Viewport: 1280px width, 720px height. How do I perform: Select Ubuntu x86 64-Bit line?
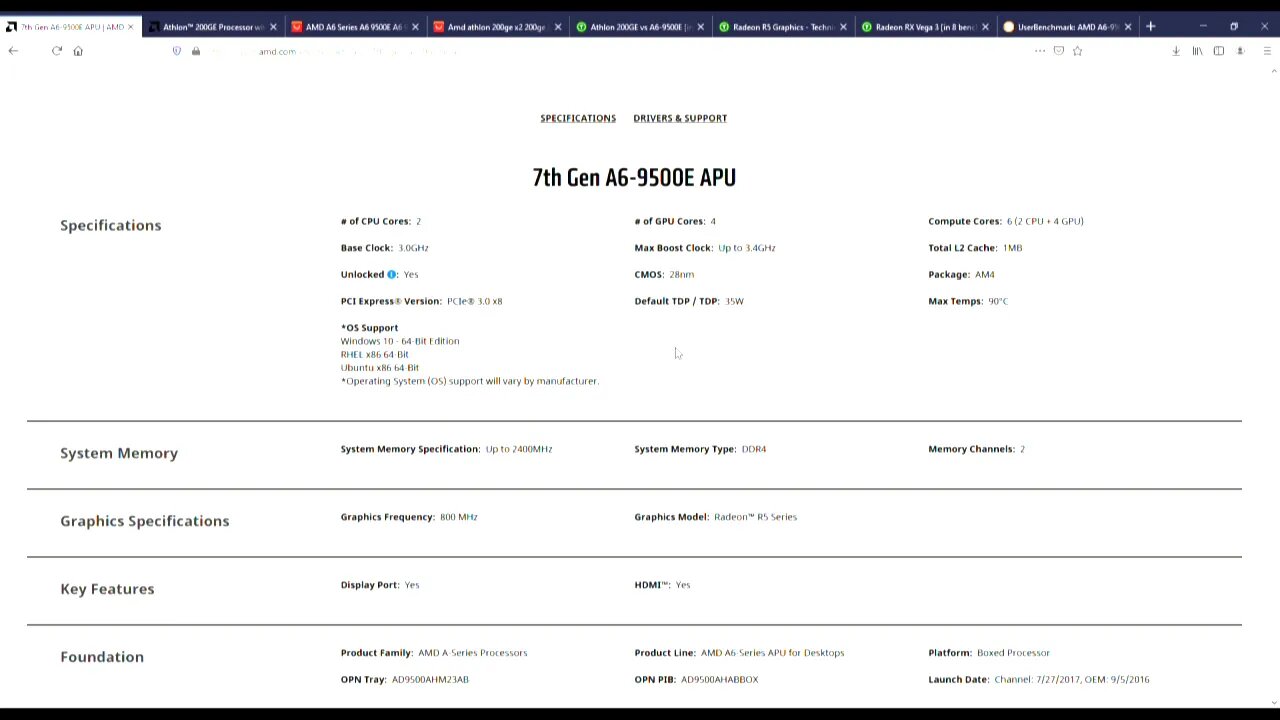tap(380, 368)
